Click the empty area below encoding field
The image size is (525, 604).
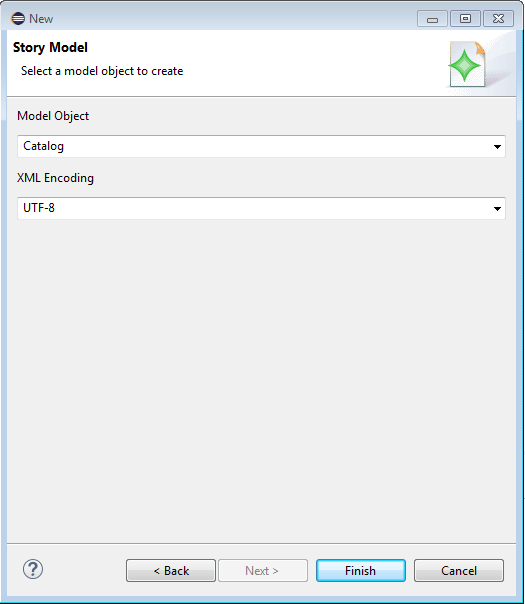(x=261, y=381)
